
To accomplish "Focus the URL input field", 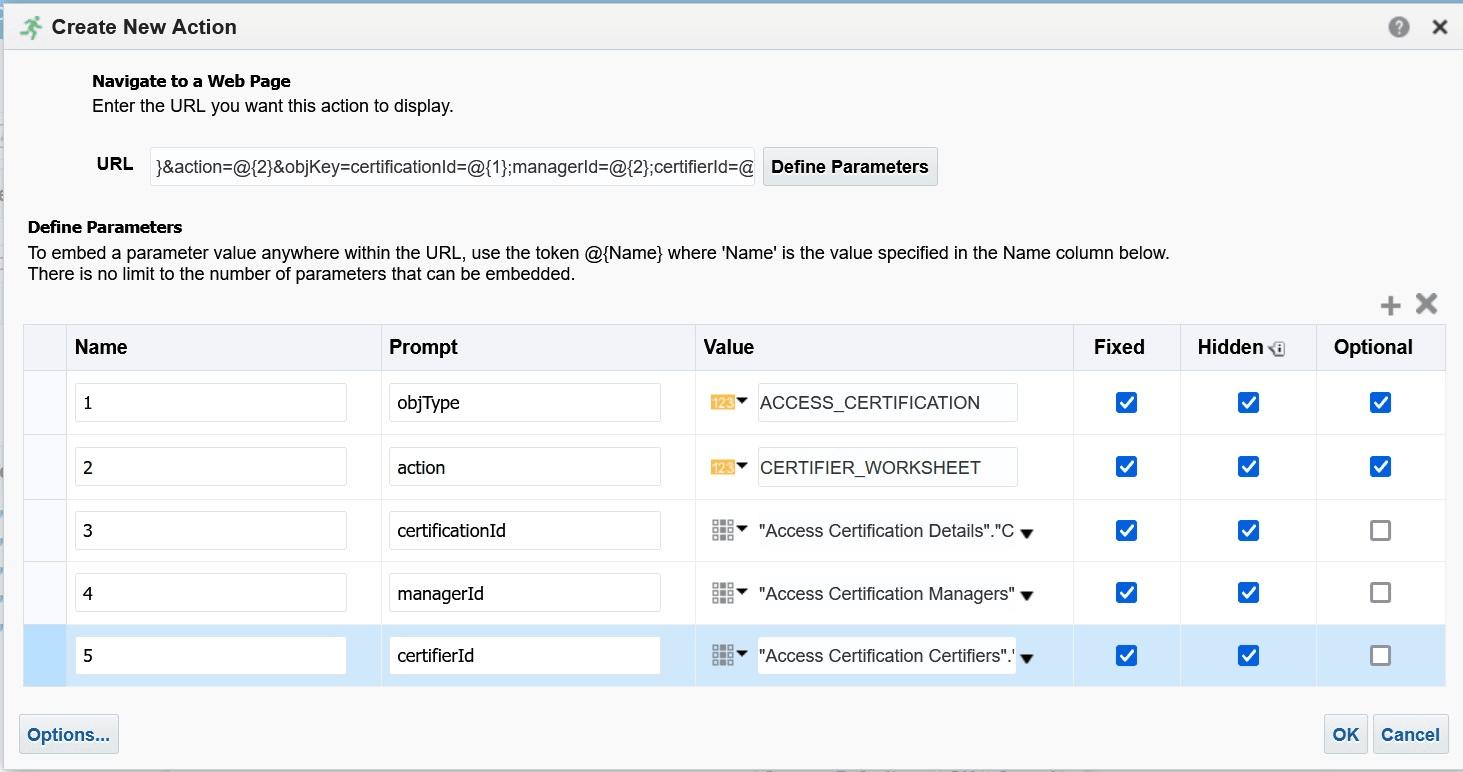I will [453, 167].
